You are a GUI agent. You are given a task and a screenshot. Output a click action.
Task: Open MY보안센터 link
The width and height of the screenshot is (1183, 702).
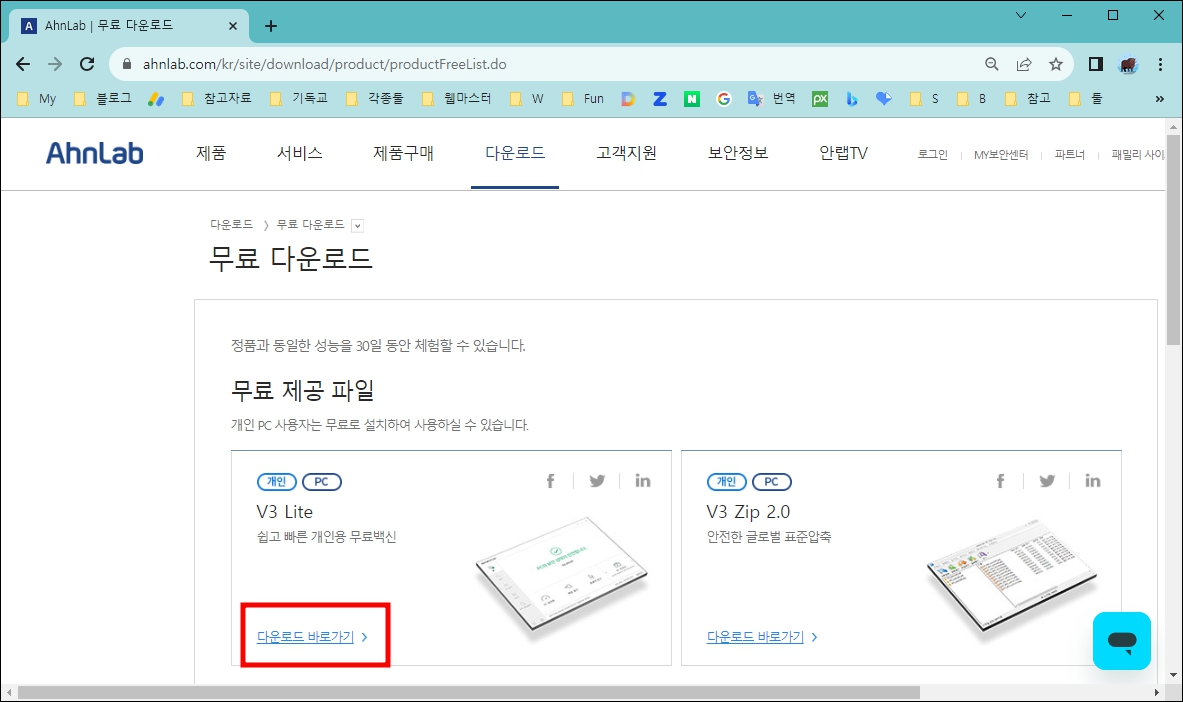1001,154
